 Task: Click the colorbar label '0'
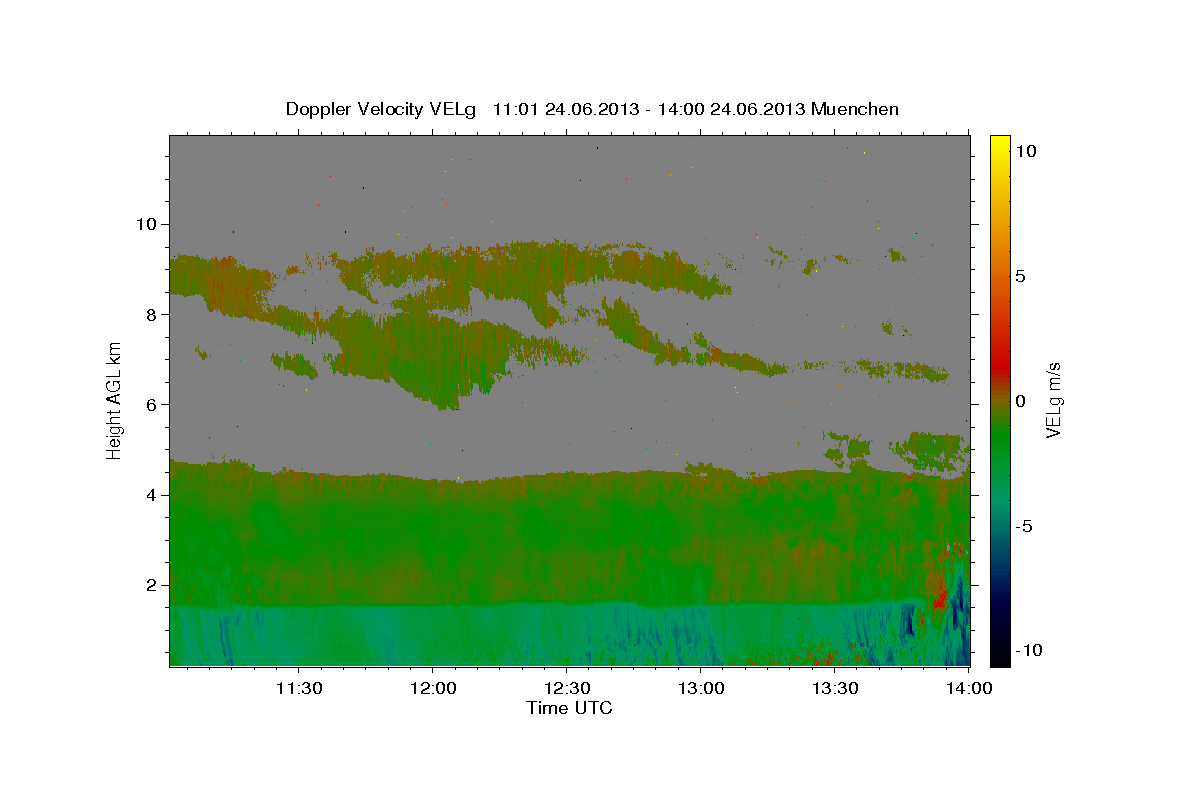1020,401
